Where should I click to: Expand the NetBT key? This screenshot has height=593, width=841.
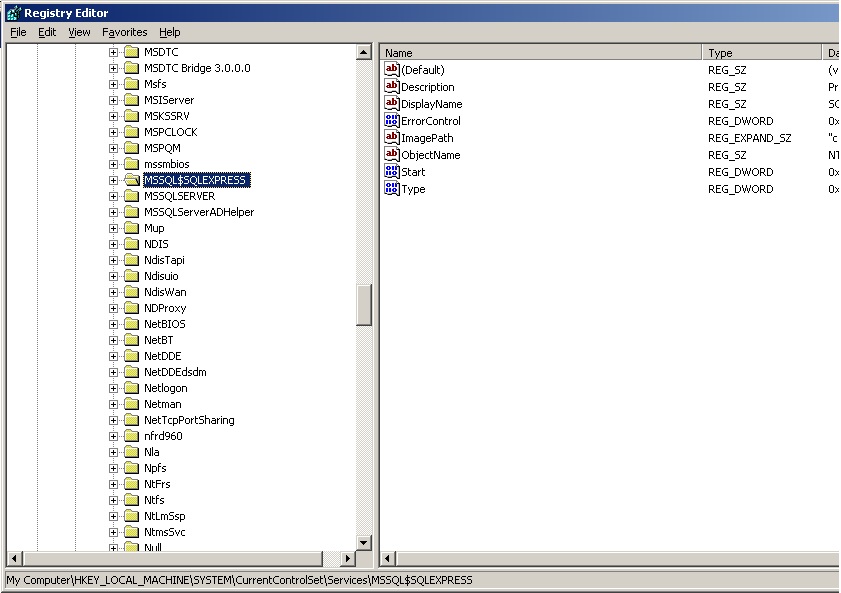click(x=113, y=340)
